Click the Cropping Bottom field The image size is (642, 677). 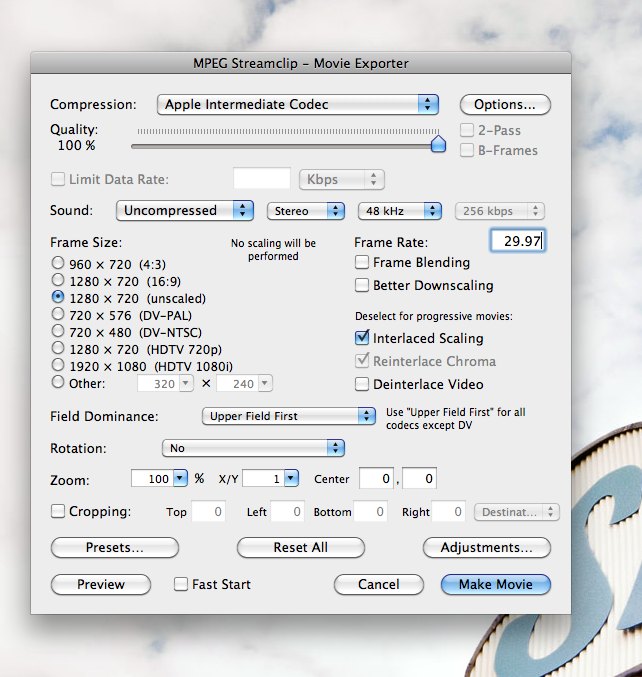pyautogui.click(x=370, y=512)
